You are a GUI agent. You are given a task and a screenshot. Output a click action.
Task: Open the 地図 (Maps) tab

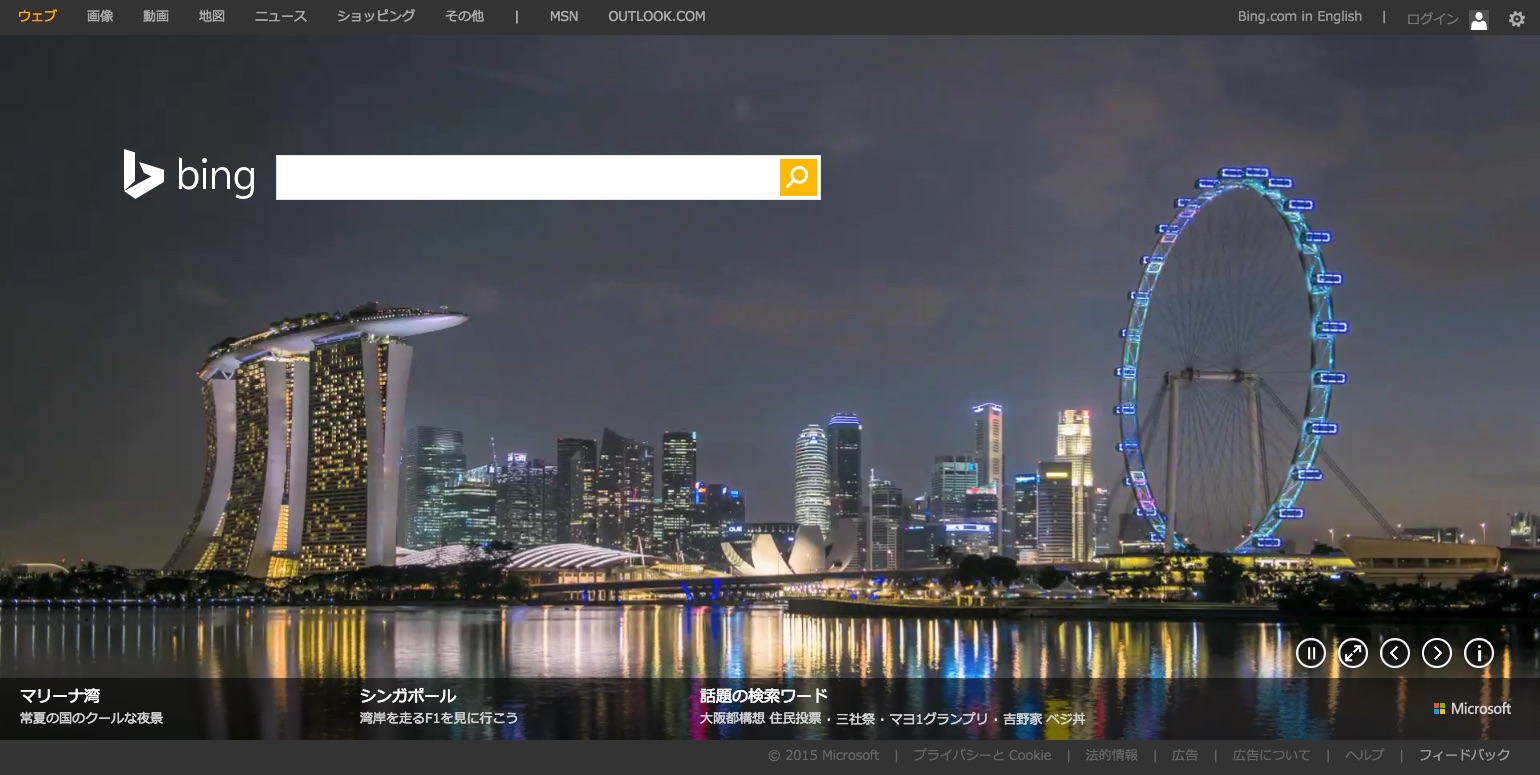tap(212, 16)
